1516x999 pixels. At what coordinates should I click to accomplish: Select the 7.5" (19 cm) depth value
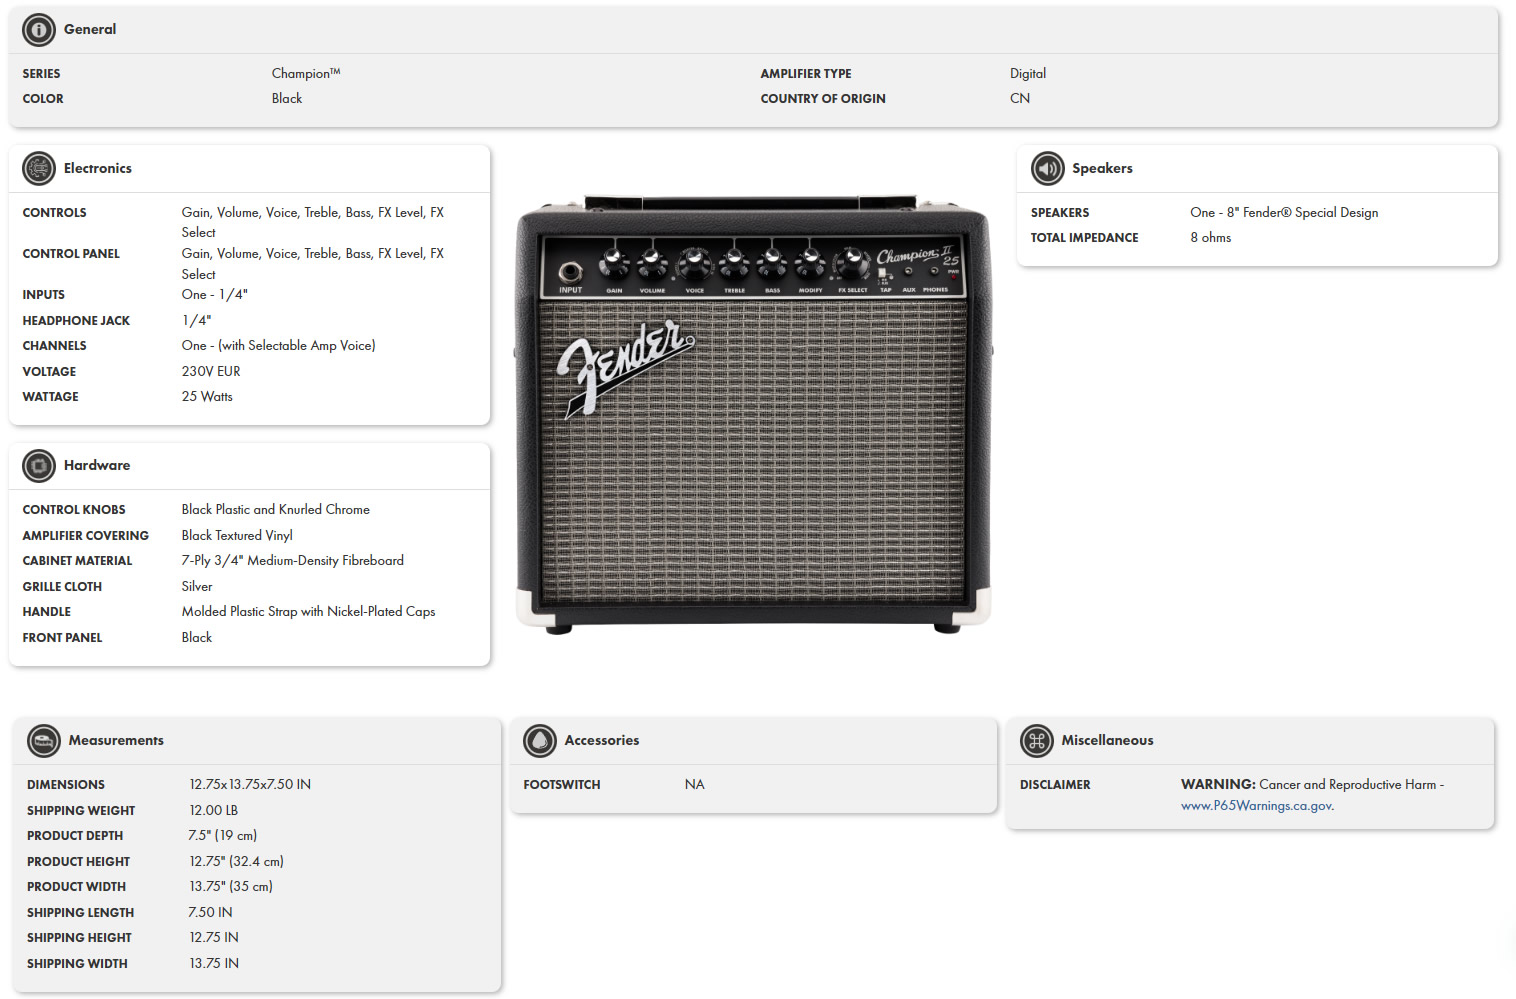223,836
